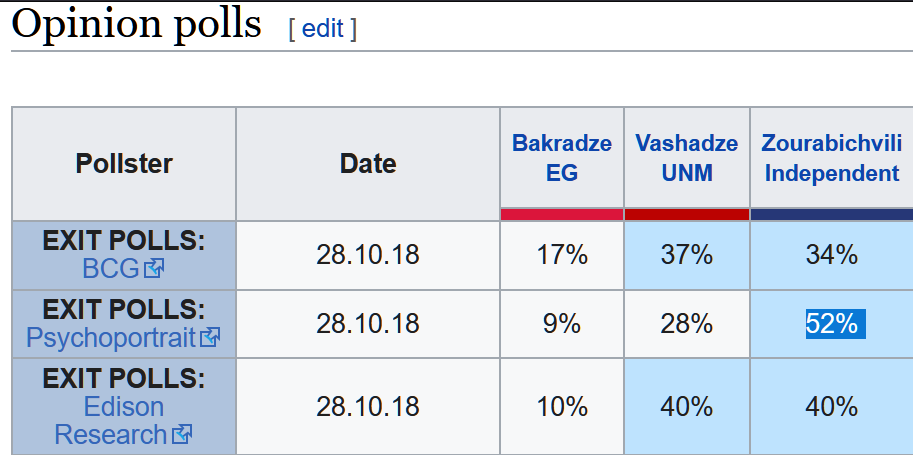Follow the Vashadze candidate link
Viewport: 913px width, 455px height.
point(686,143)
